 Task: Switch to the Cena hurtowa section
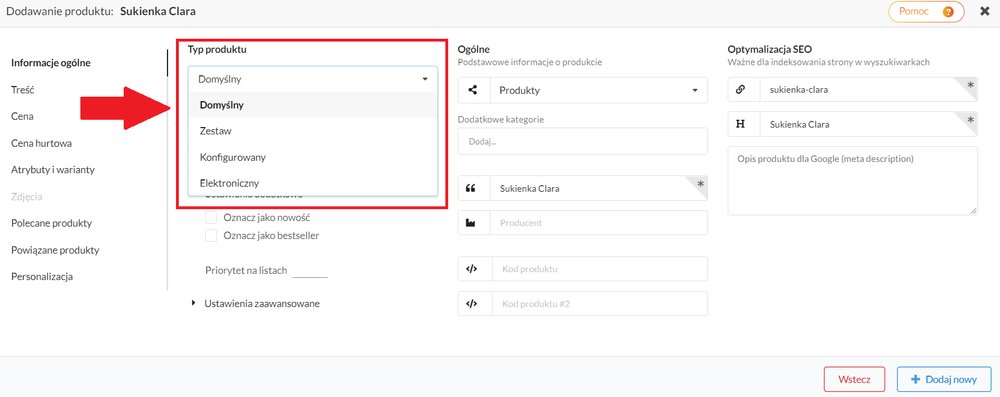tap(41, 143)
